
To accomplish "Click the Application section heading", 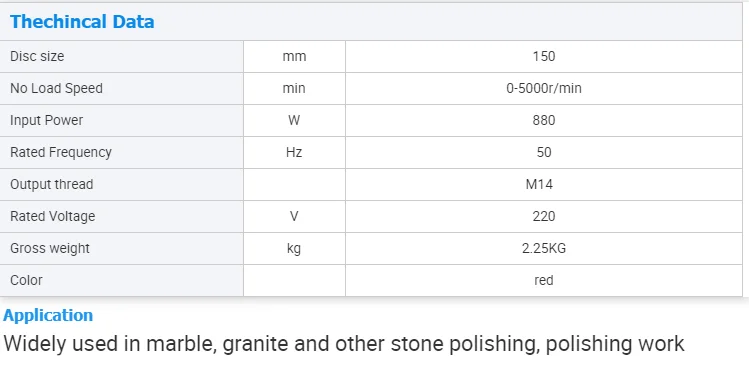I will pyautogui.click(x=48, y=315).
